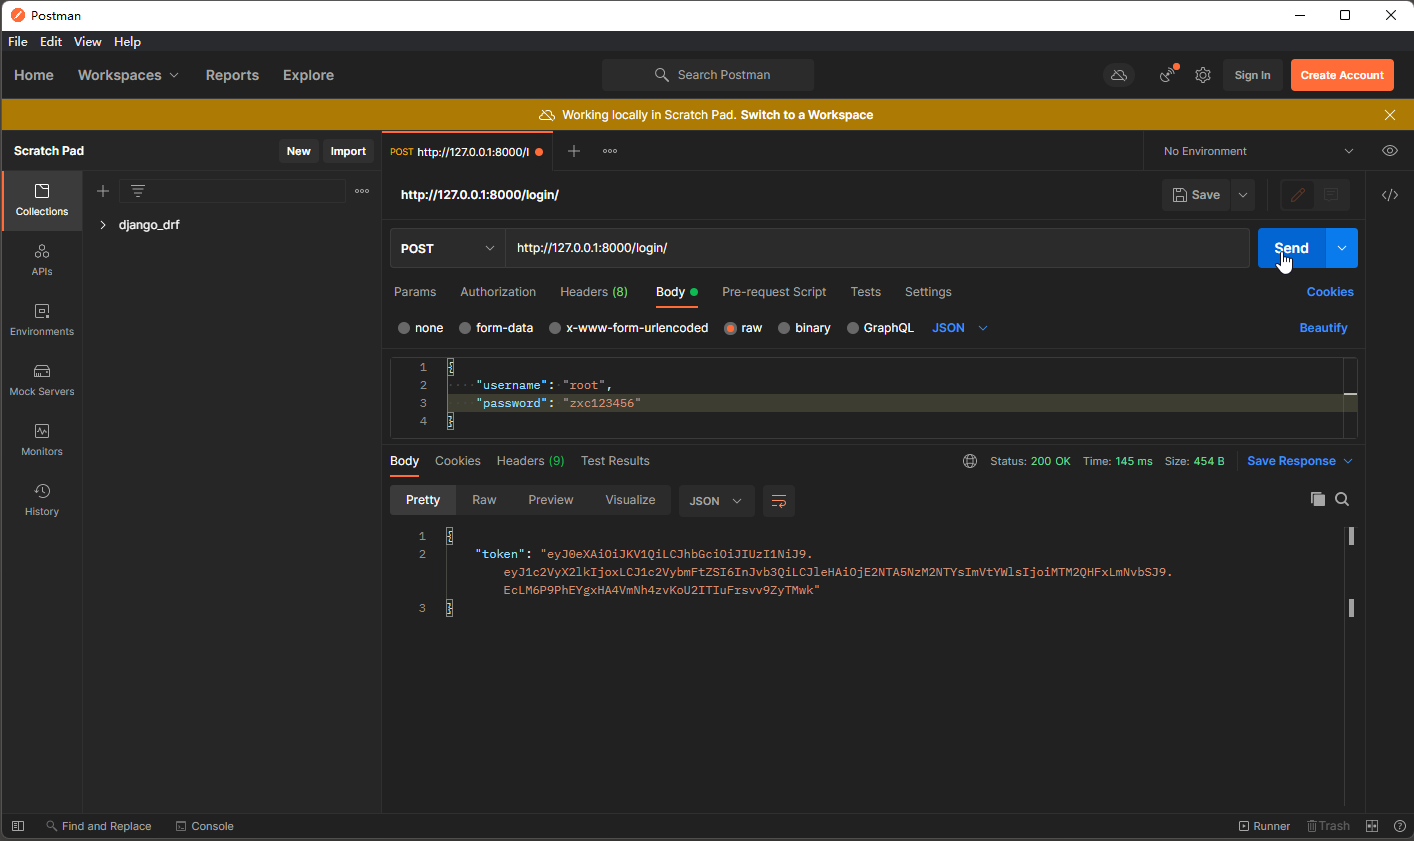Open the Collections sidebar panel
The height and width of the screenshot is (841, 1414).
pos(42,200)
